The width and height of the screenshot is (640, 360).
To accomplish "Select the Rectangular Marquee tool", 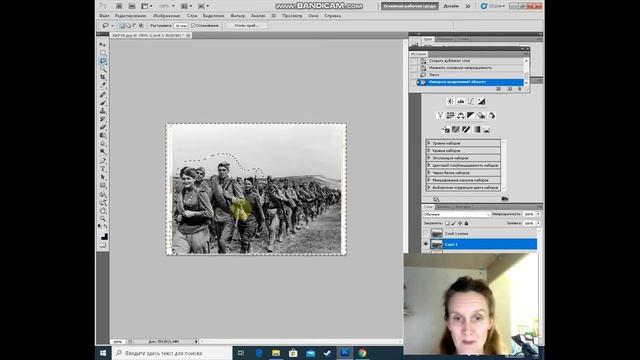I will pos(103,53).
